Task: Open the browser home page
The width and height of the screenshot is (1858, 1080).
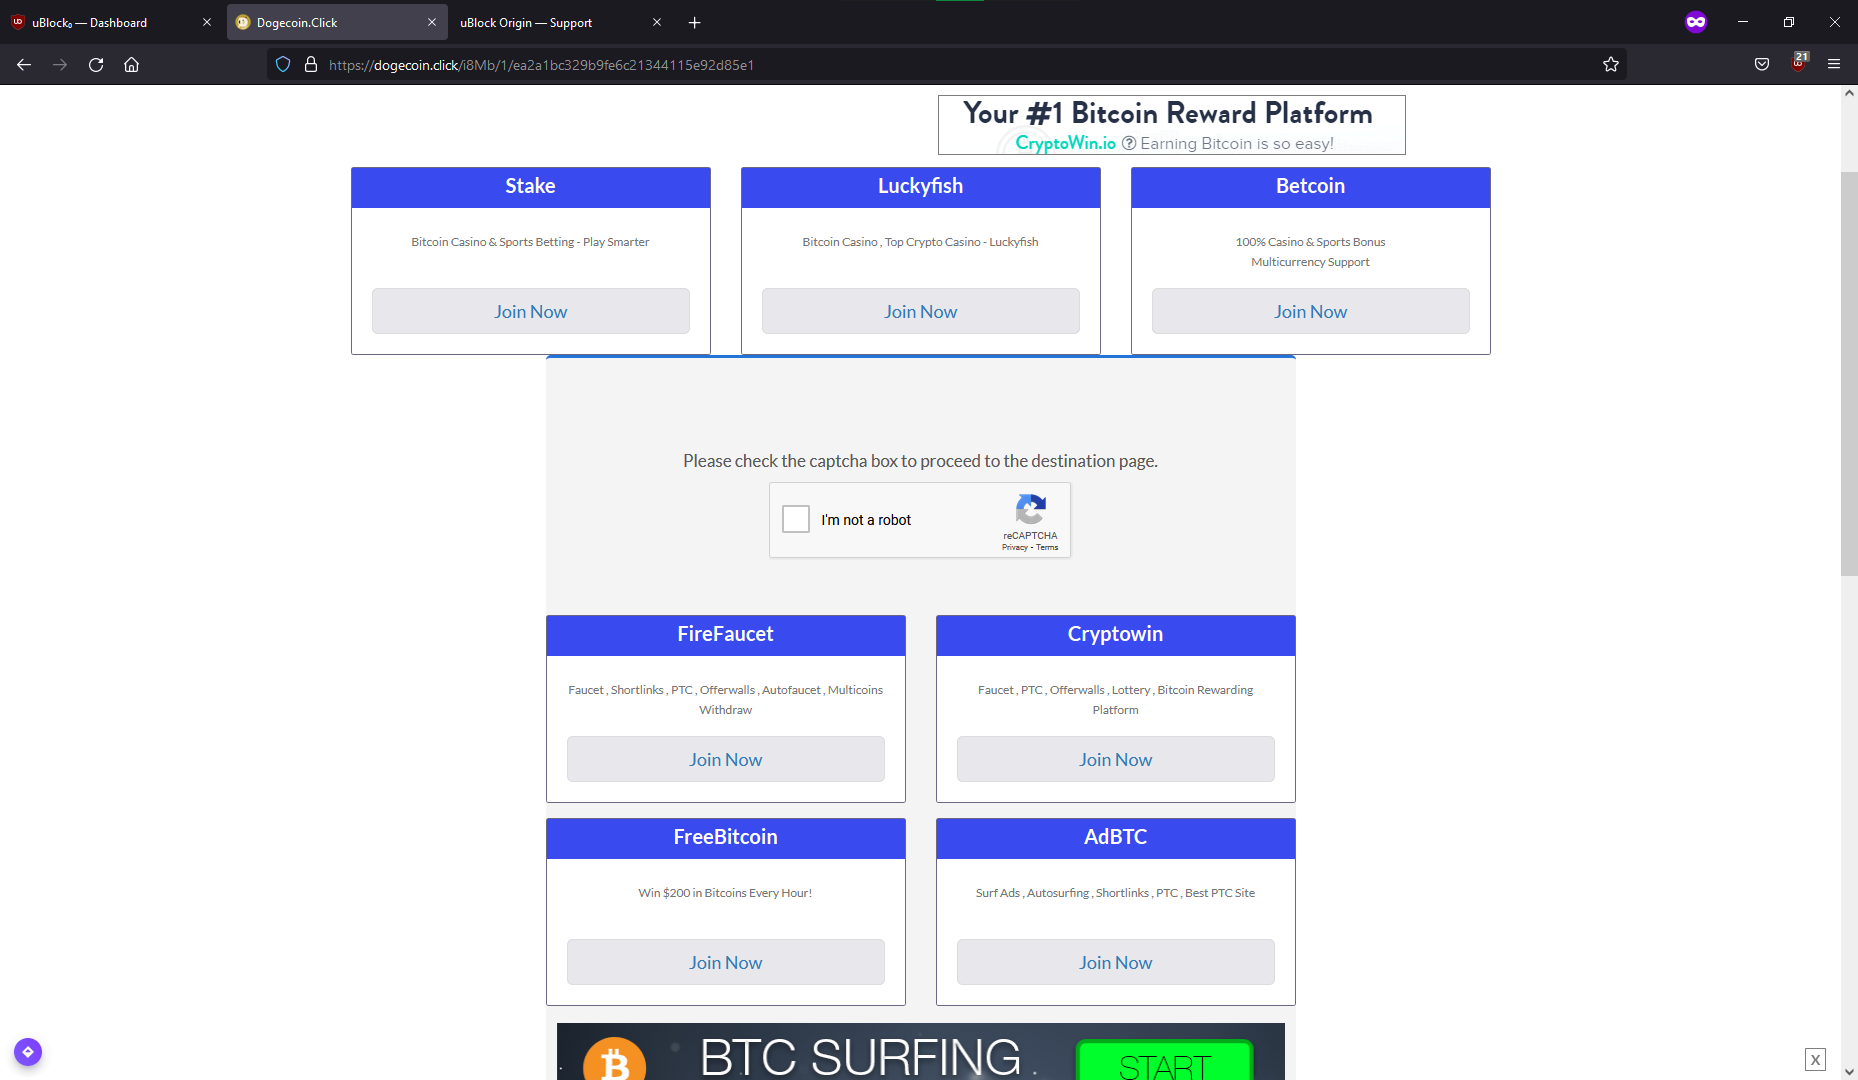Action: (131, 64)
